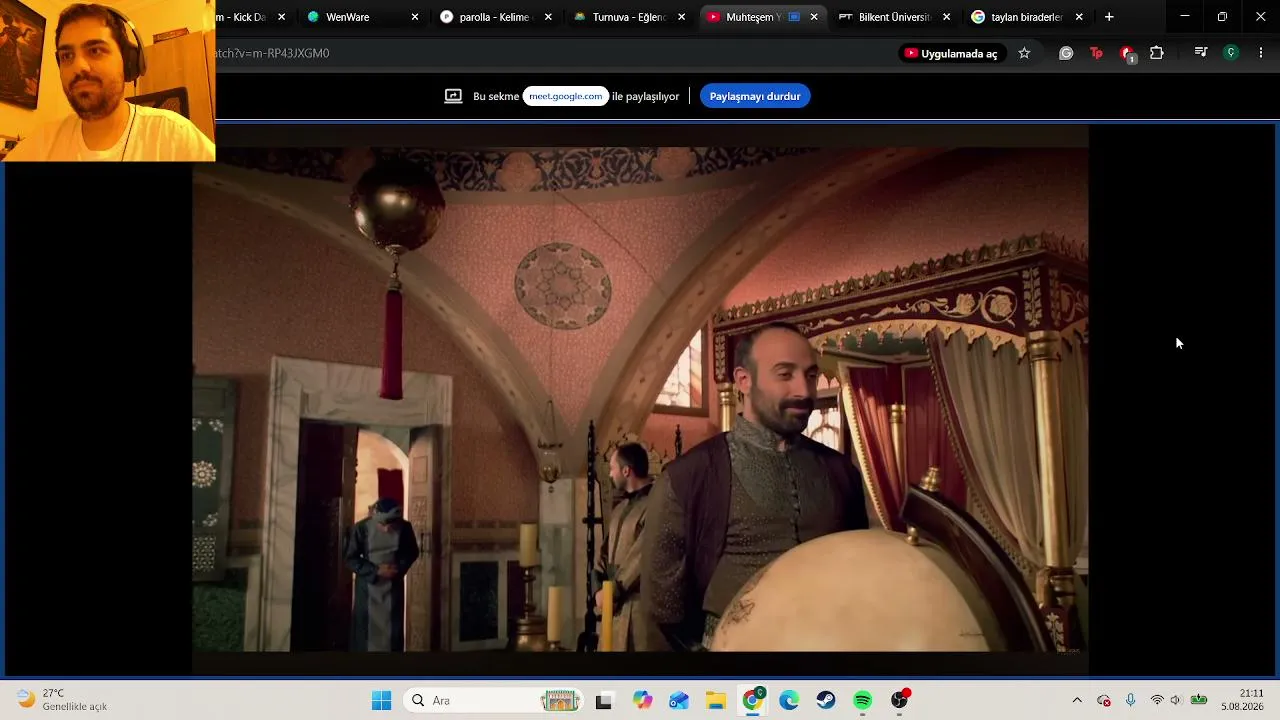Screen dimensions: 1280x720
Task: Show hidden system tray icons
Action: pyautogui.click(x=1077, y=701)
